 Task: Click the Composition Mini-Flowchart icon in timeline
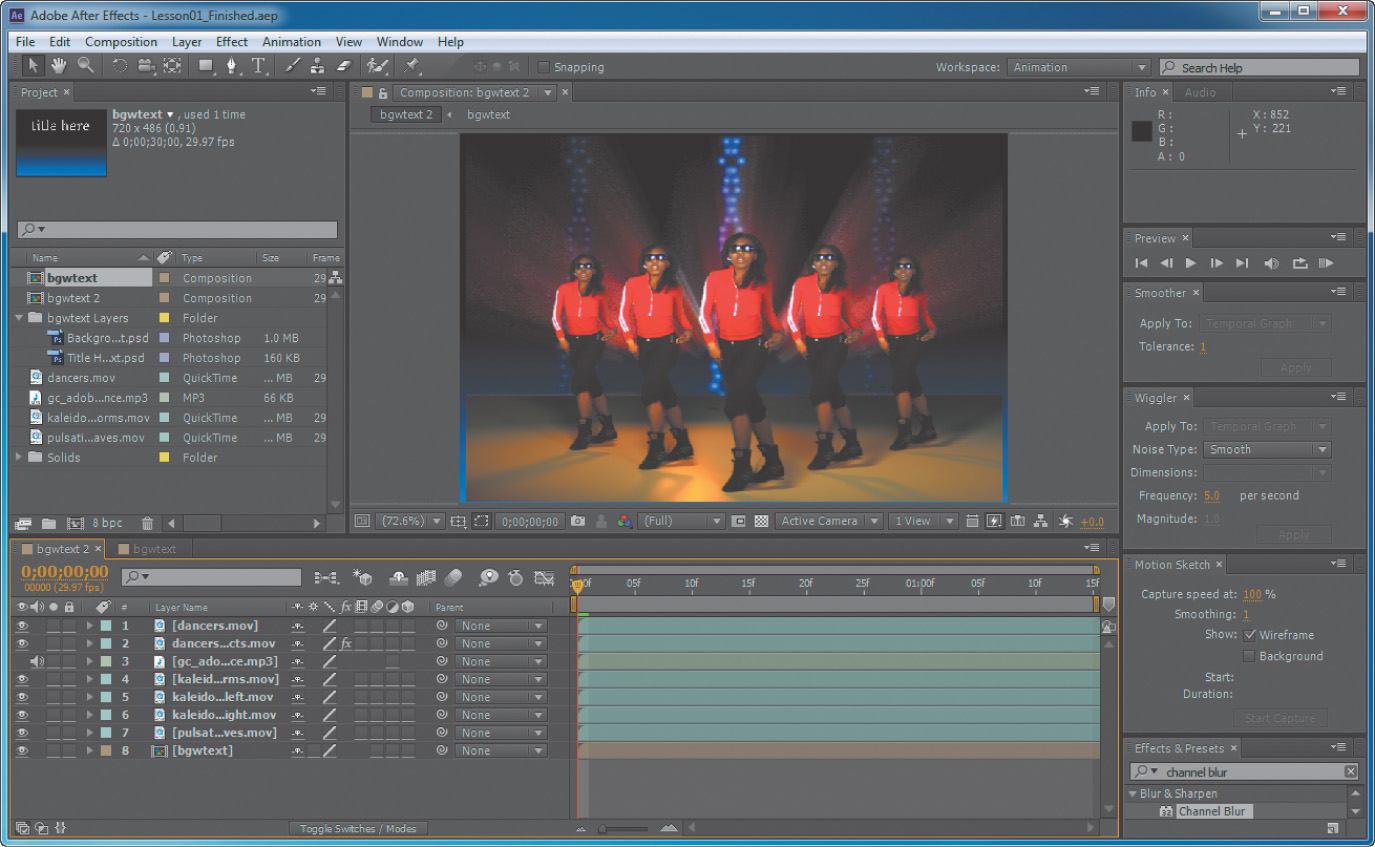(x=326, y=578)
